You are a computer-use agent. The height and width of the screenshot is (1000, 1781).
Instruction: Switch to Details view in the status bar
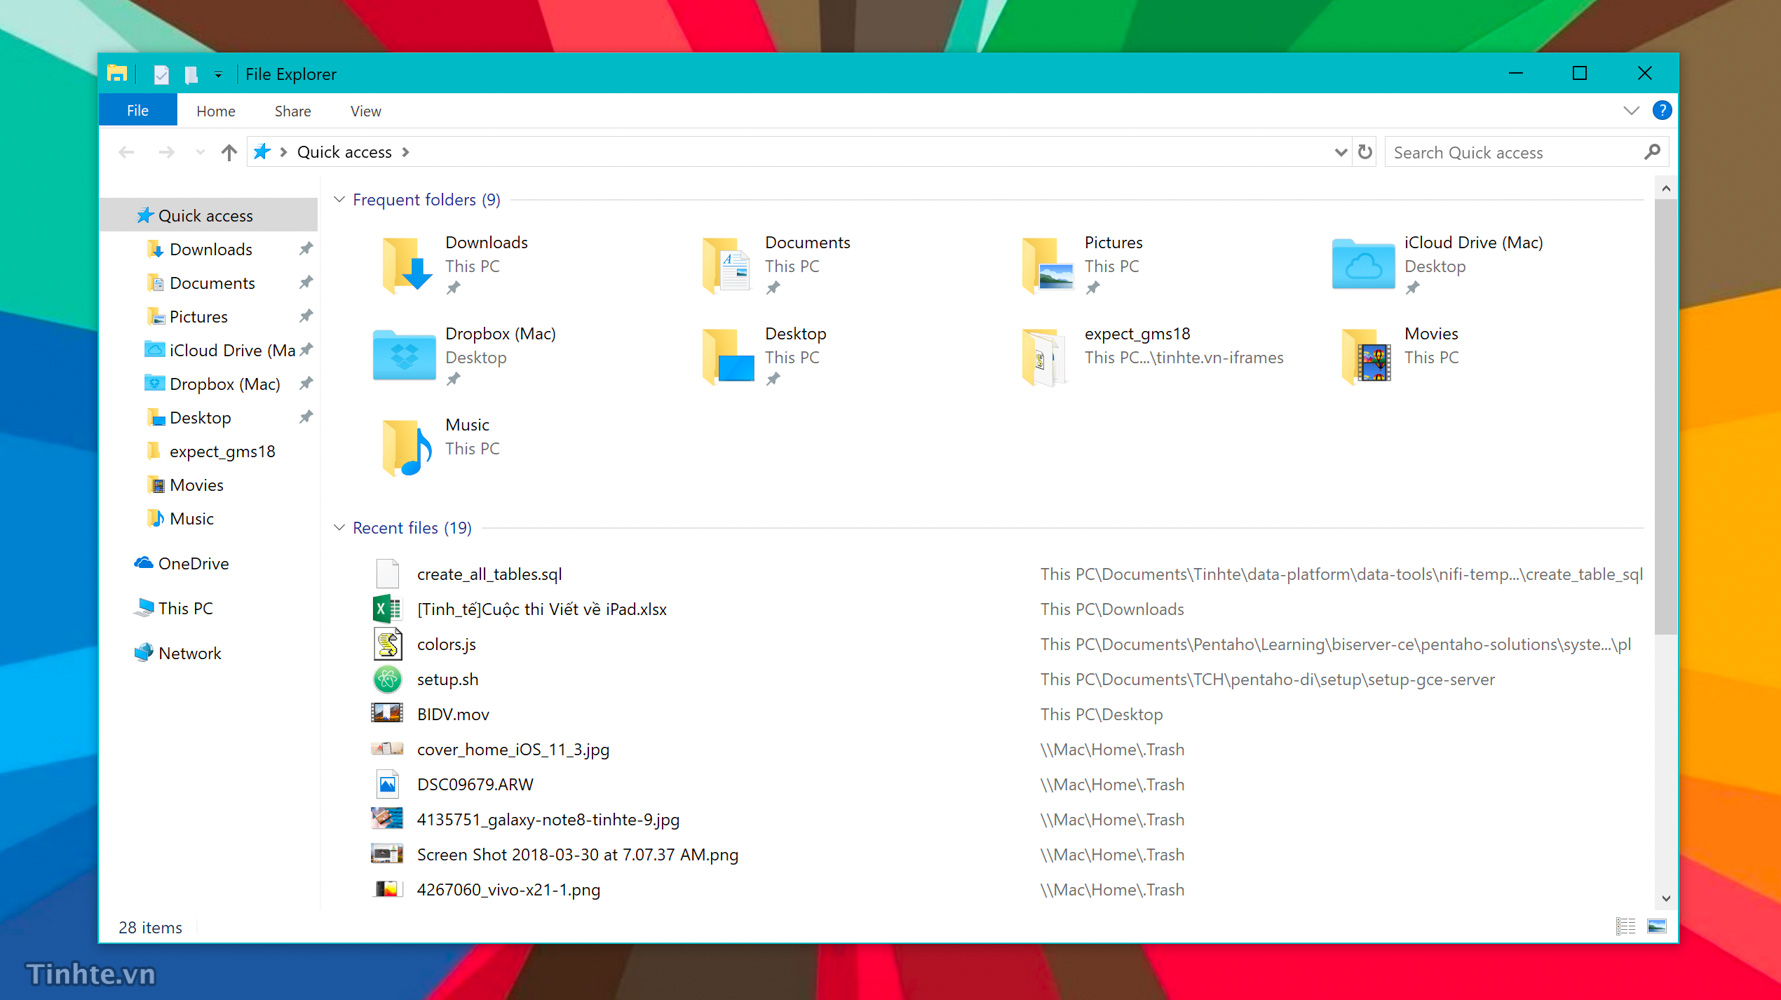click(1626, 927)
